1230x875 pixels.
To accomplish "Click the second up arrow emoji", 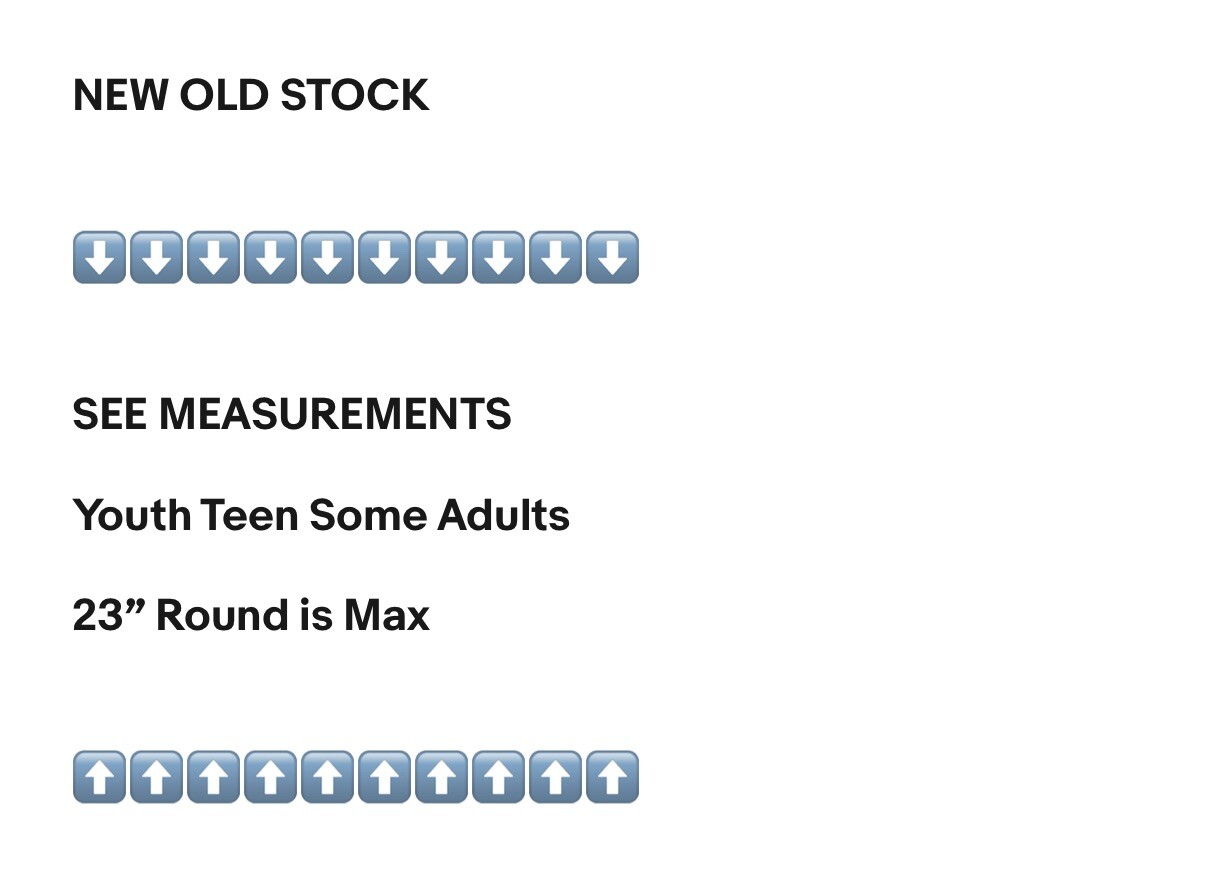I will tap(156, 777).
